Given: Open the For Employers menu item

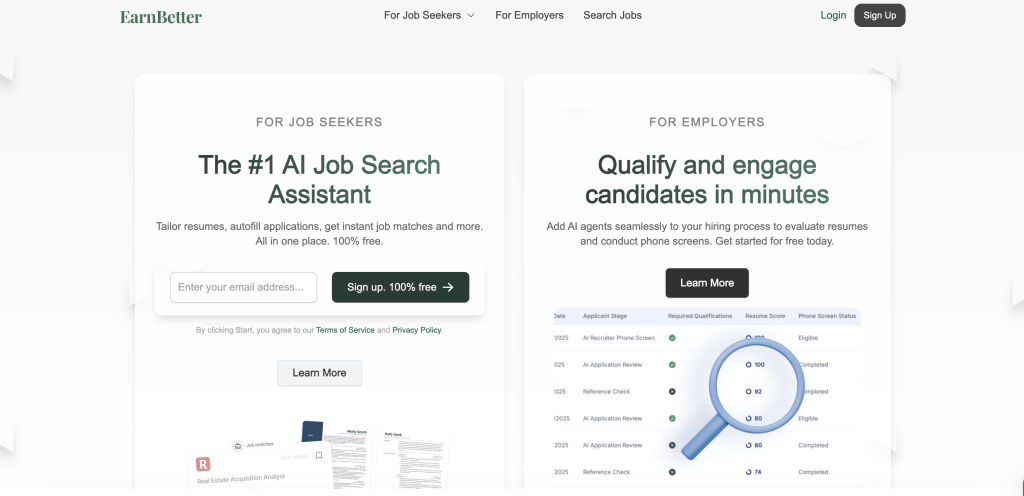Looking at the screenshot, I should click(529, 16).
